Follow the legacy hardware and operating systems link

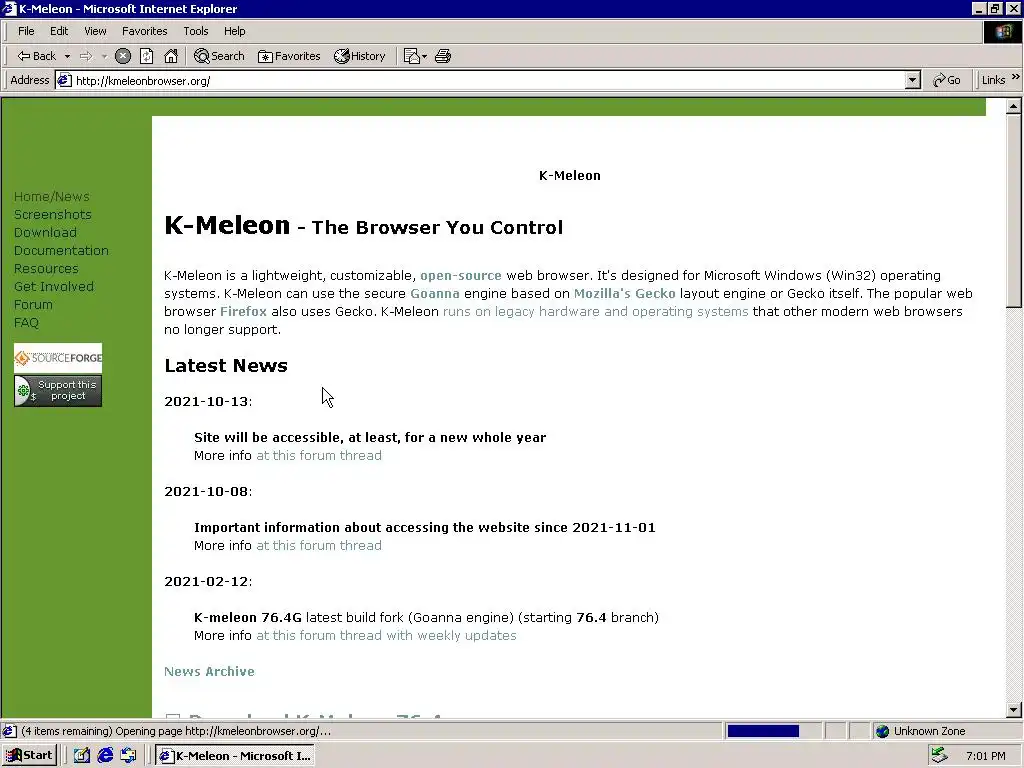coord(596,312)
